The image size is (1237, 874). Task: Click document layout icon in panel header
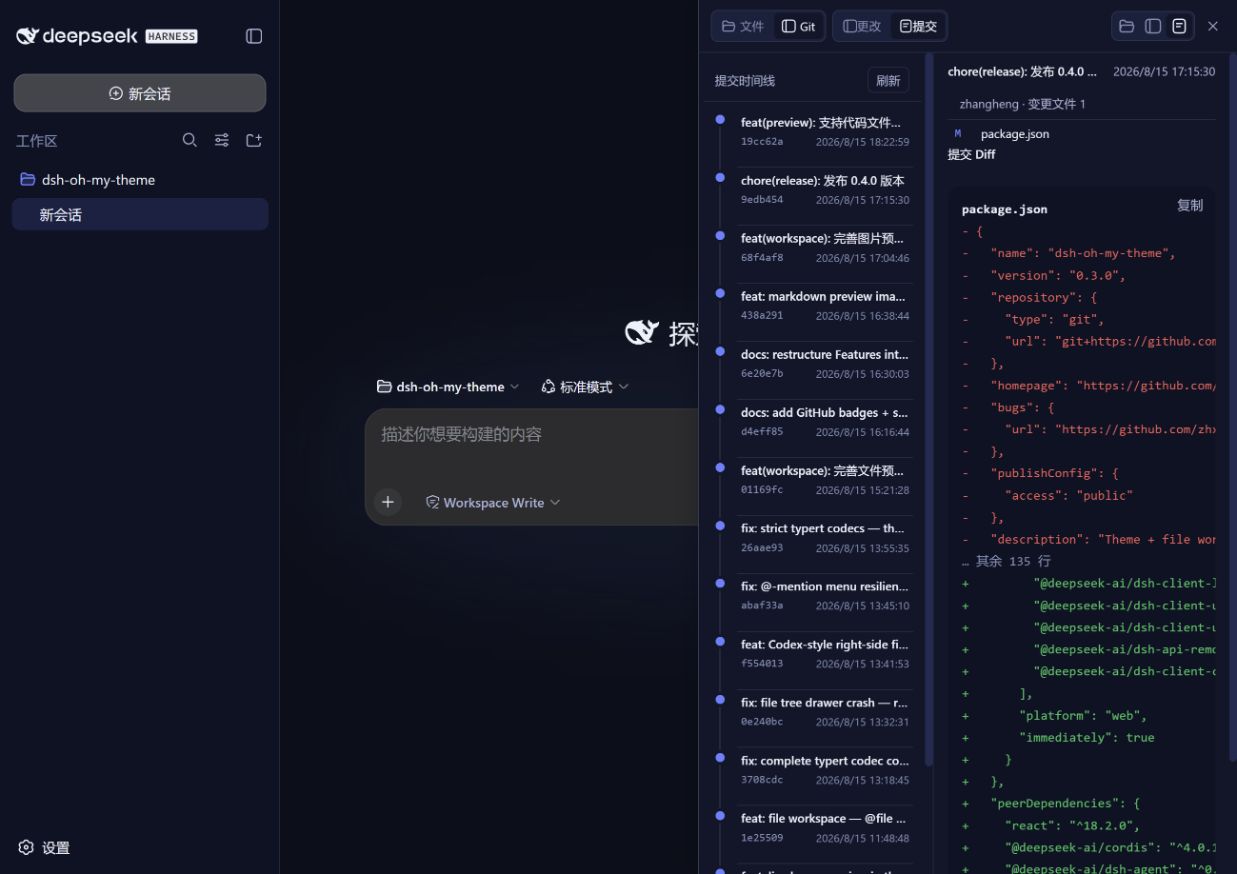[1180, 26]
